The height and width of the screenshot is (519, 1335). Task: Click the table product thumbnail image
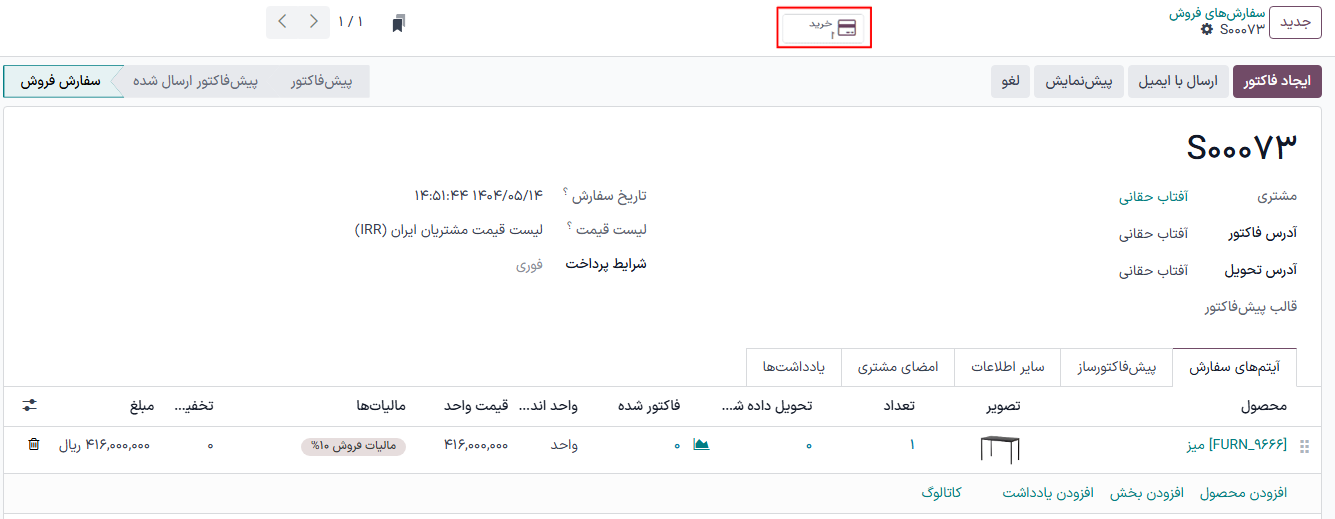[1000, 448]
